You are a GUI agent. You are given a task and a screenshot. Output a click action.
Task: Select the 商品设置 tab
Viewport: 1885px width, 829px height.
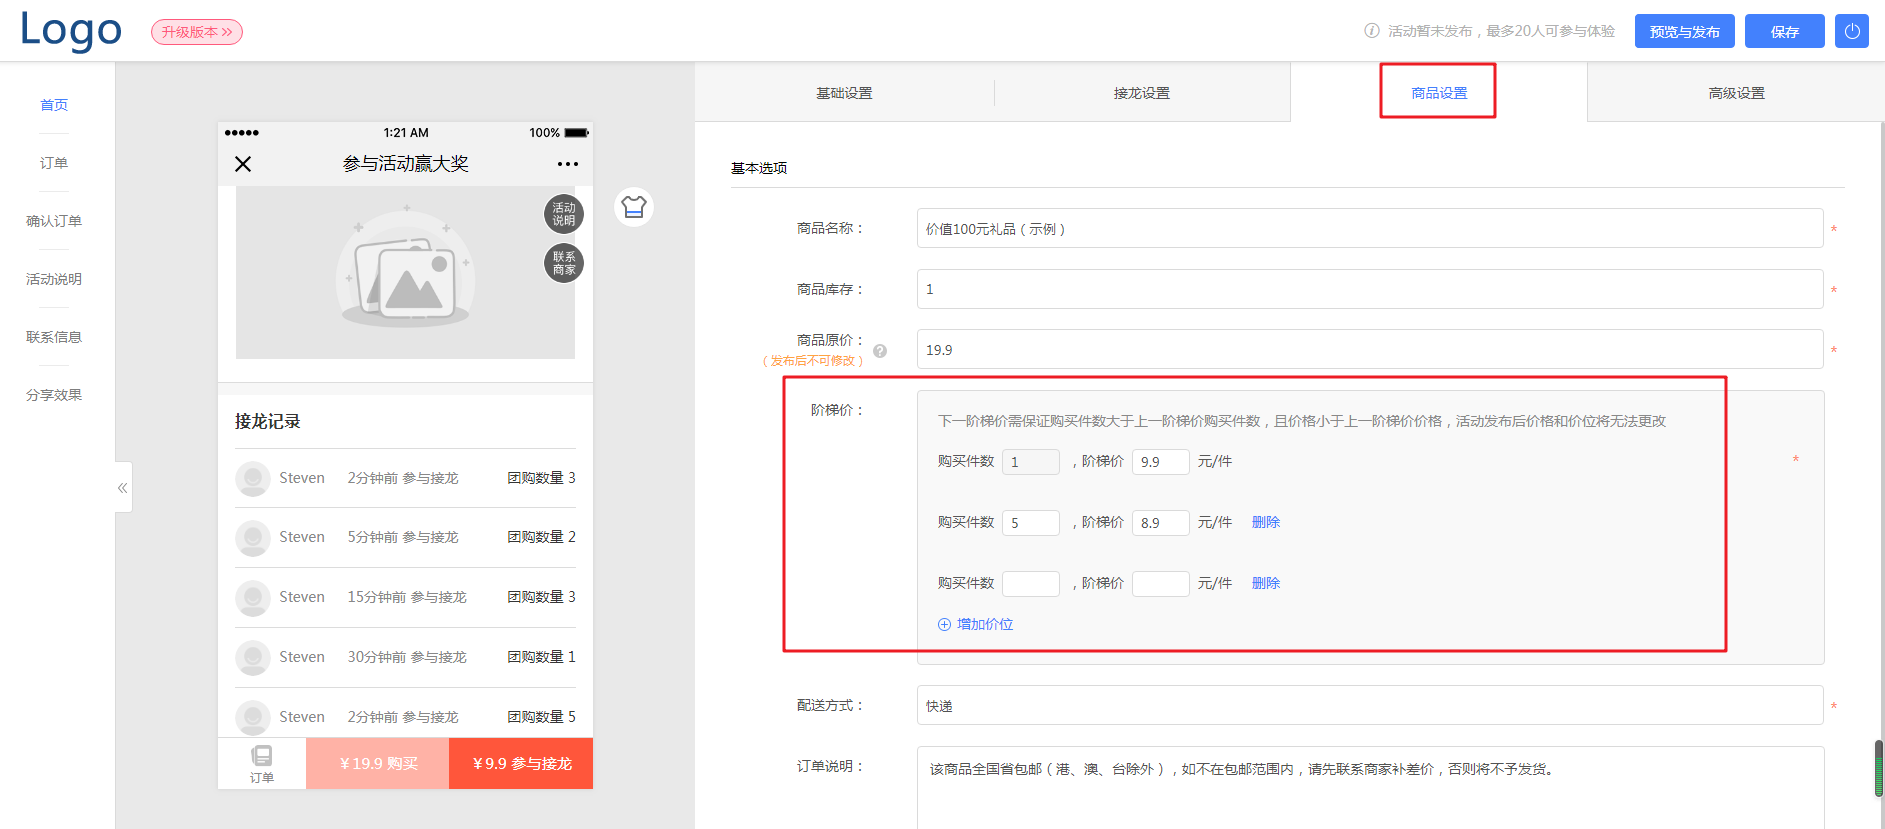coord(1439,93)
